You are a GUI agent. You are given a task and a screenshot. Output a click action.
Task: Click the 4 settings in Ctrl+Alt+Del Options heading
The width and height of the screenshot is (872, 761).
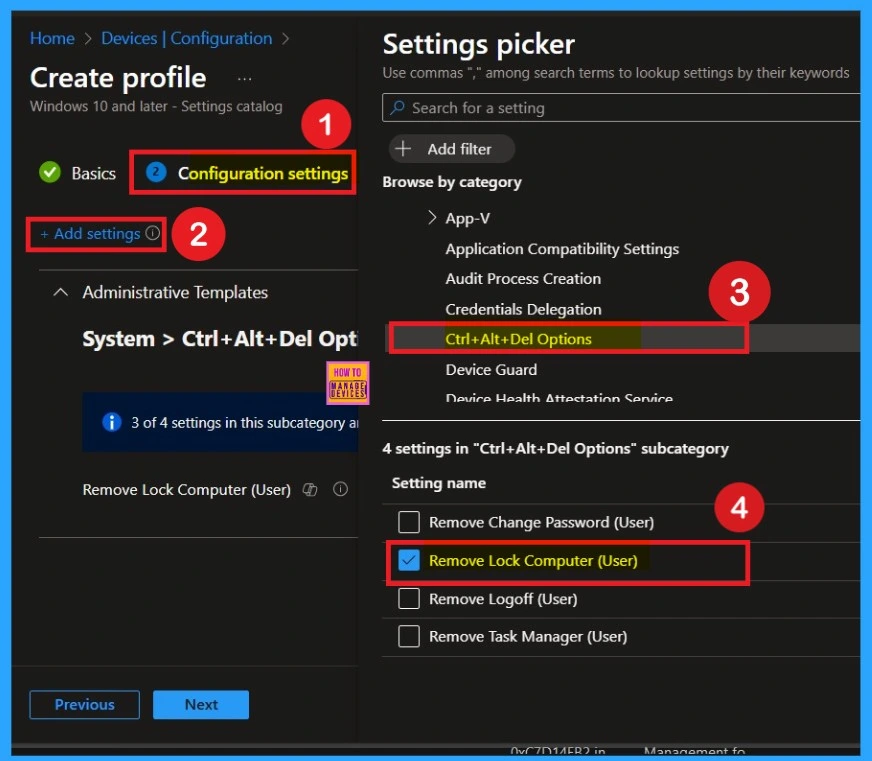point(555,448)
